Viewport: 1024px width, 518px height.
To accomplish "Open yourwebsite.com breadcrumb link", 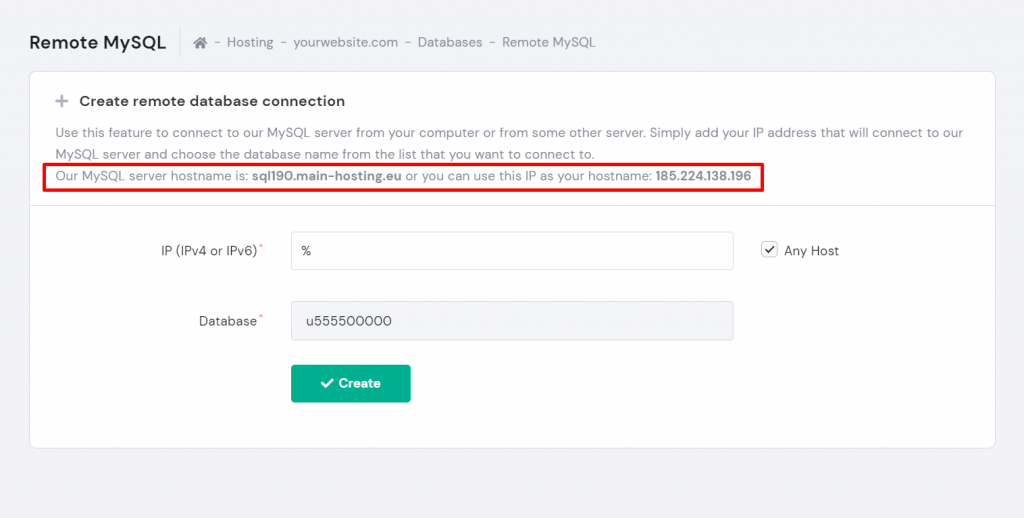I will [345, 43].
